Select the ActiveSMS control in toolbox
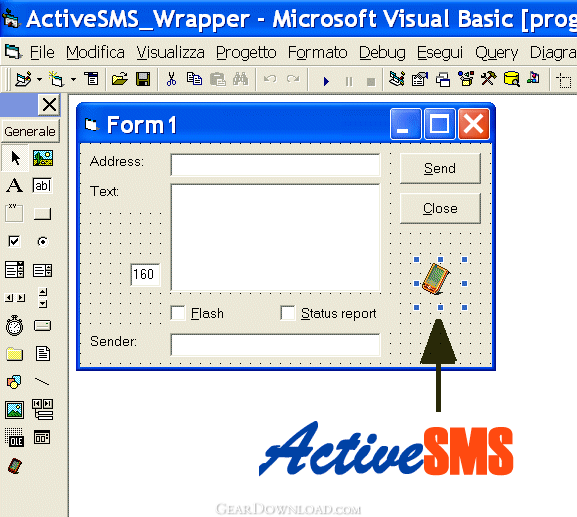This screenshot has height=517, width=577. pos(15,466)
